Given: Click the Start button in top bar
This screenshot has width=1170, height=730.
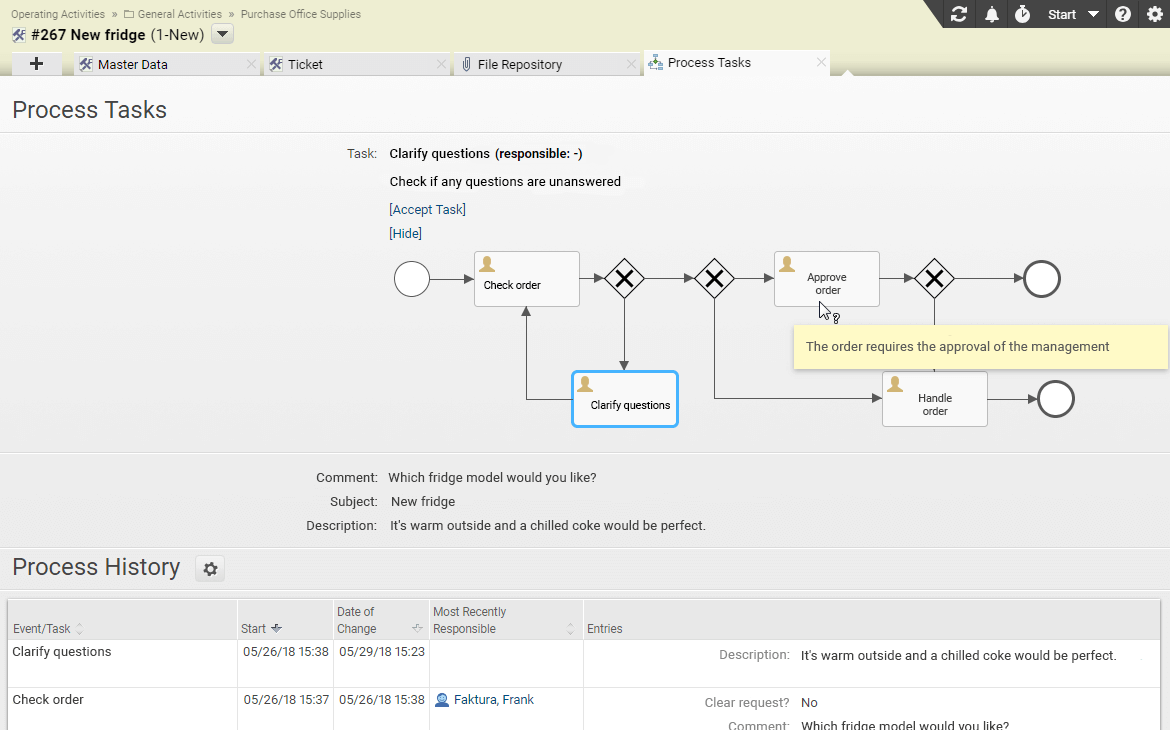Looking at the screenshot, I should click(1061, 14).
